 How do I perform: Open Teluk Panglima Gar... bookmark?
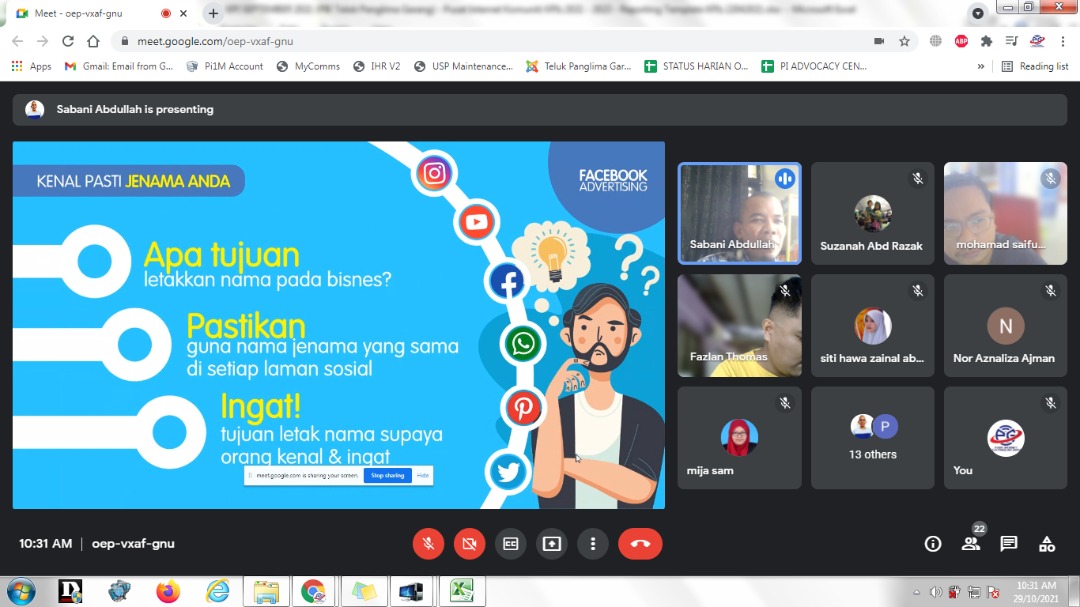(579, 66)
